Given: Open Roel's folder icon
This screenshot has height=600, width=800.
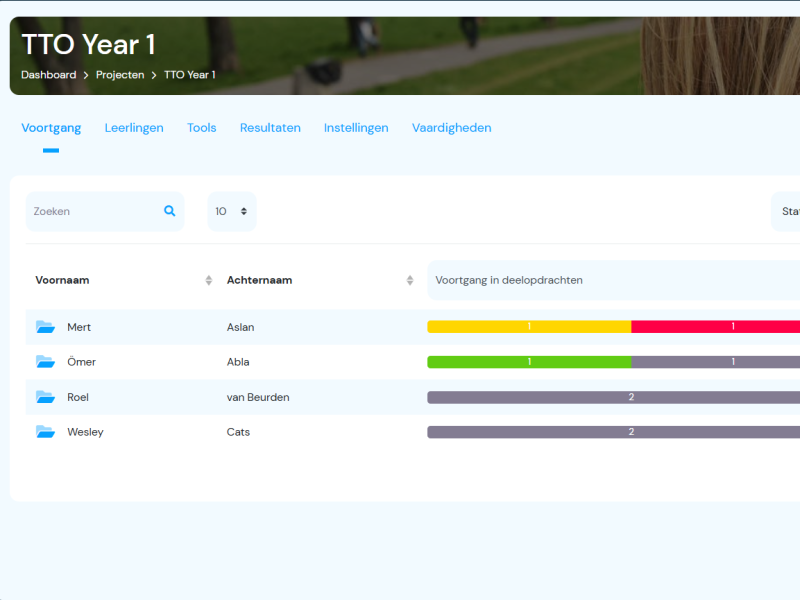Looking at the screenshot, I should pyautogui.click(x=45, y=397).
